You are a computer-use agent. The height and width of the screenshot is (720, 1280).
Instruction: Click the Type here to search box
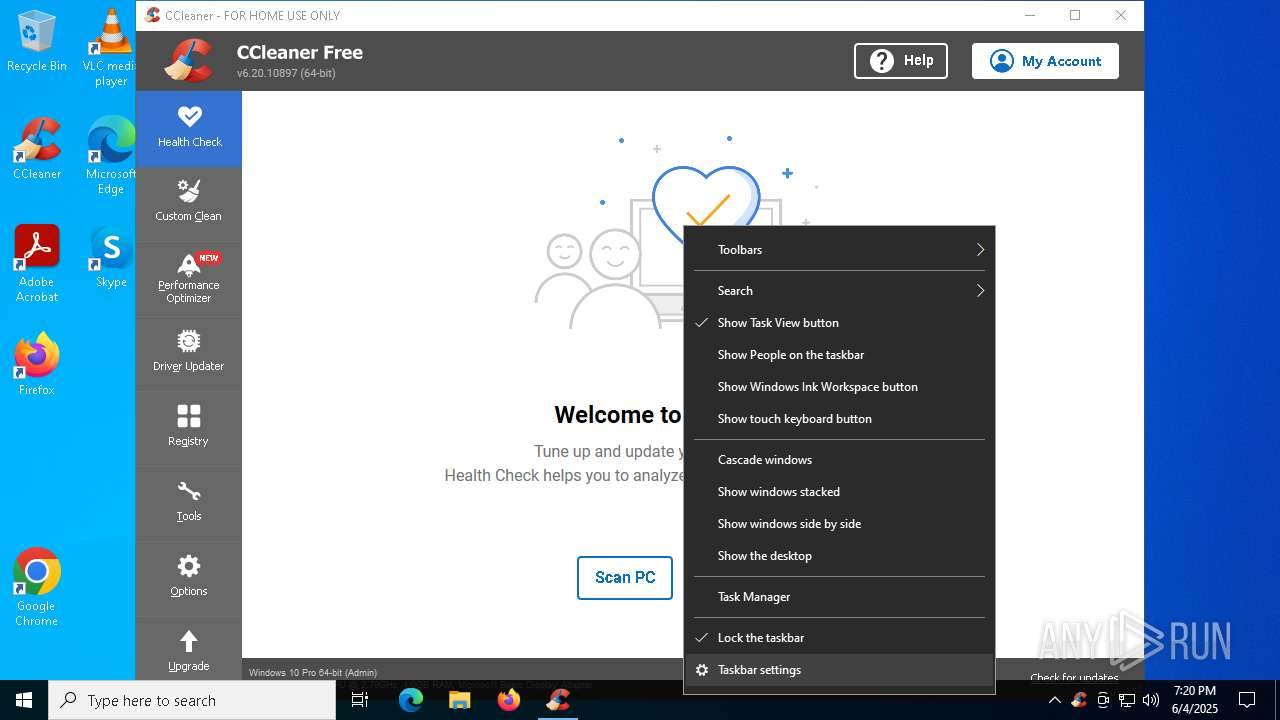[x=192, y=700]
